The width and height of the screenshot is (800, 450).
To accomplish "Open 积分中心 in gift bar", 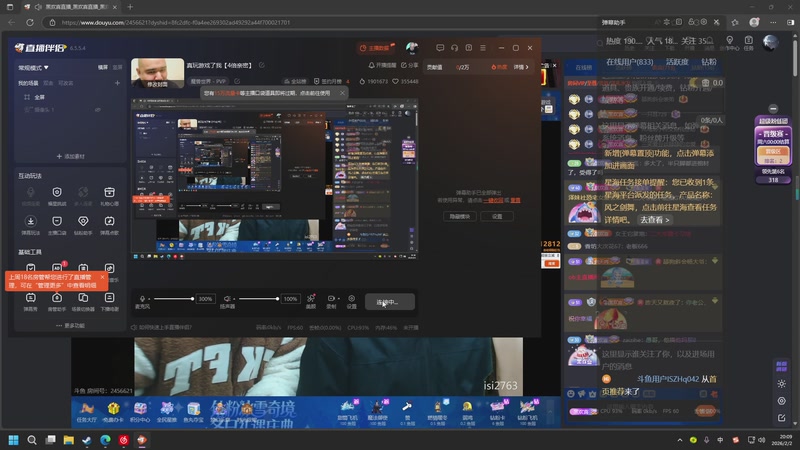I will click(x=140, y=412).
